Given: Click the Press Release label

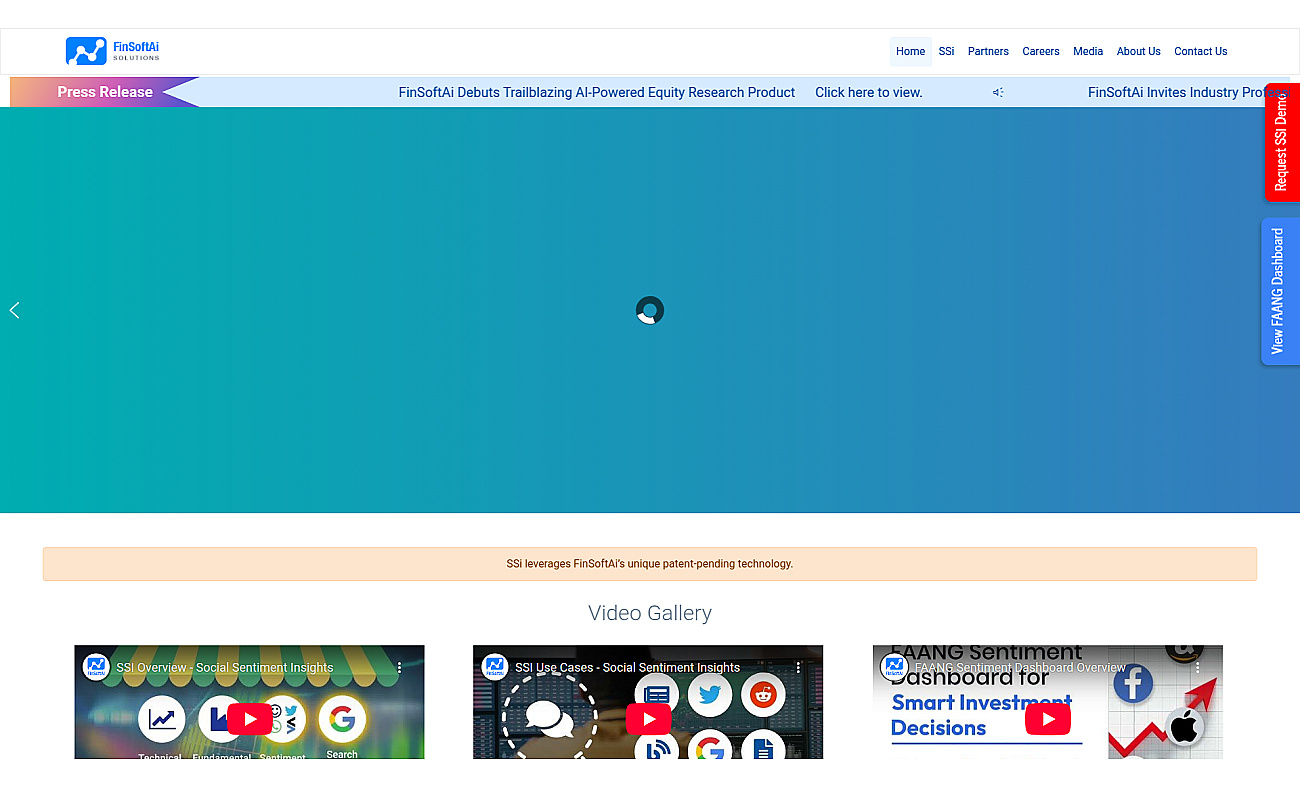Looking at the screenshot, I should tap(105, 92).
